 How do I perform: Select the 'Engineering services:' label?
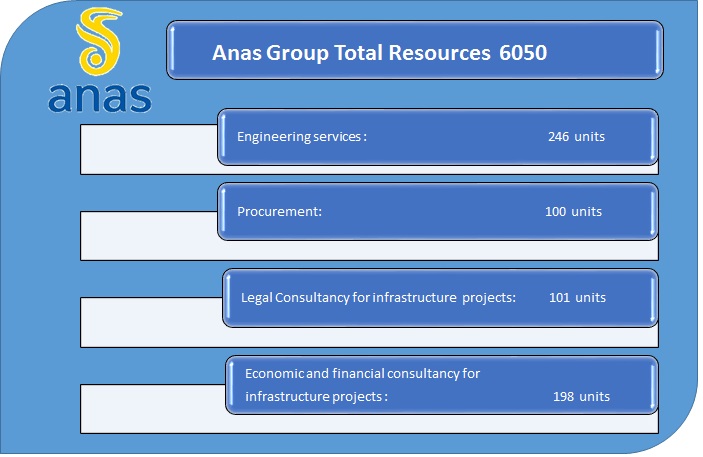302,136
